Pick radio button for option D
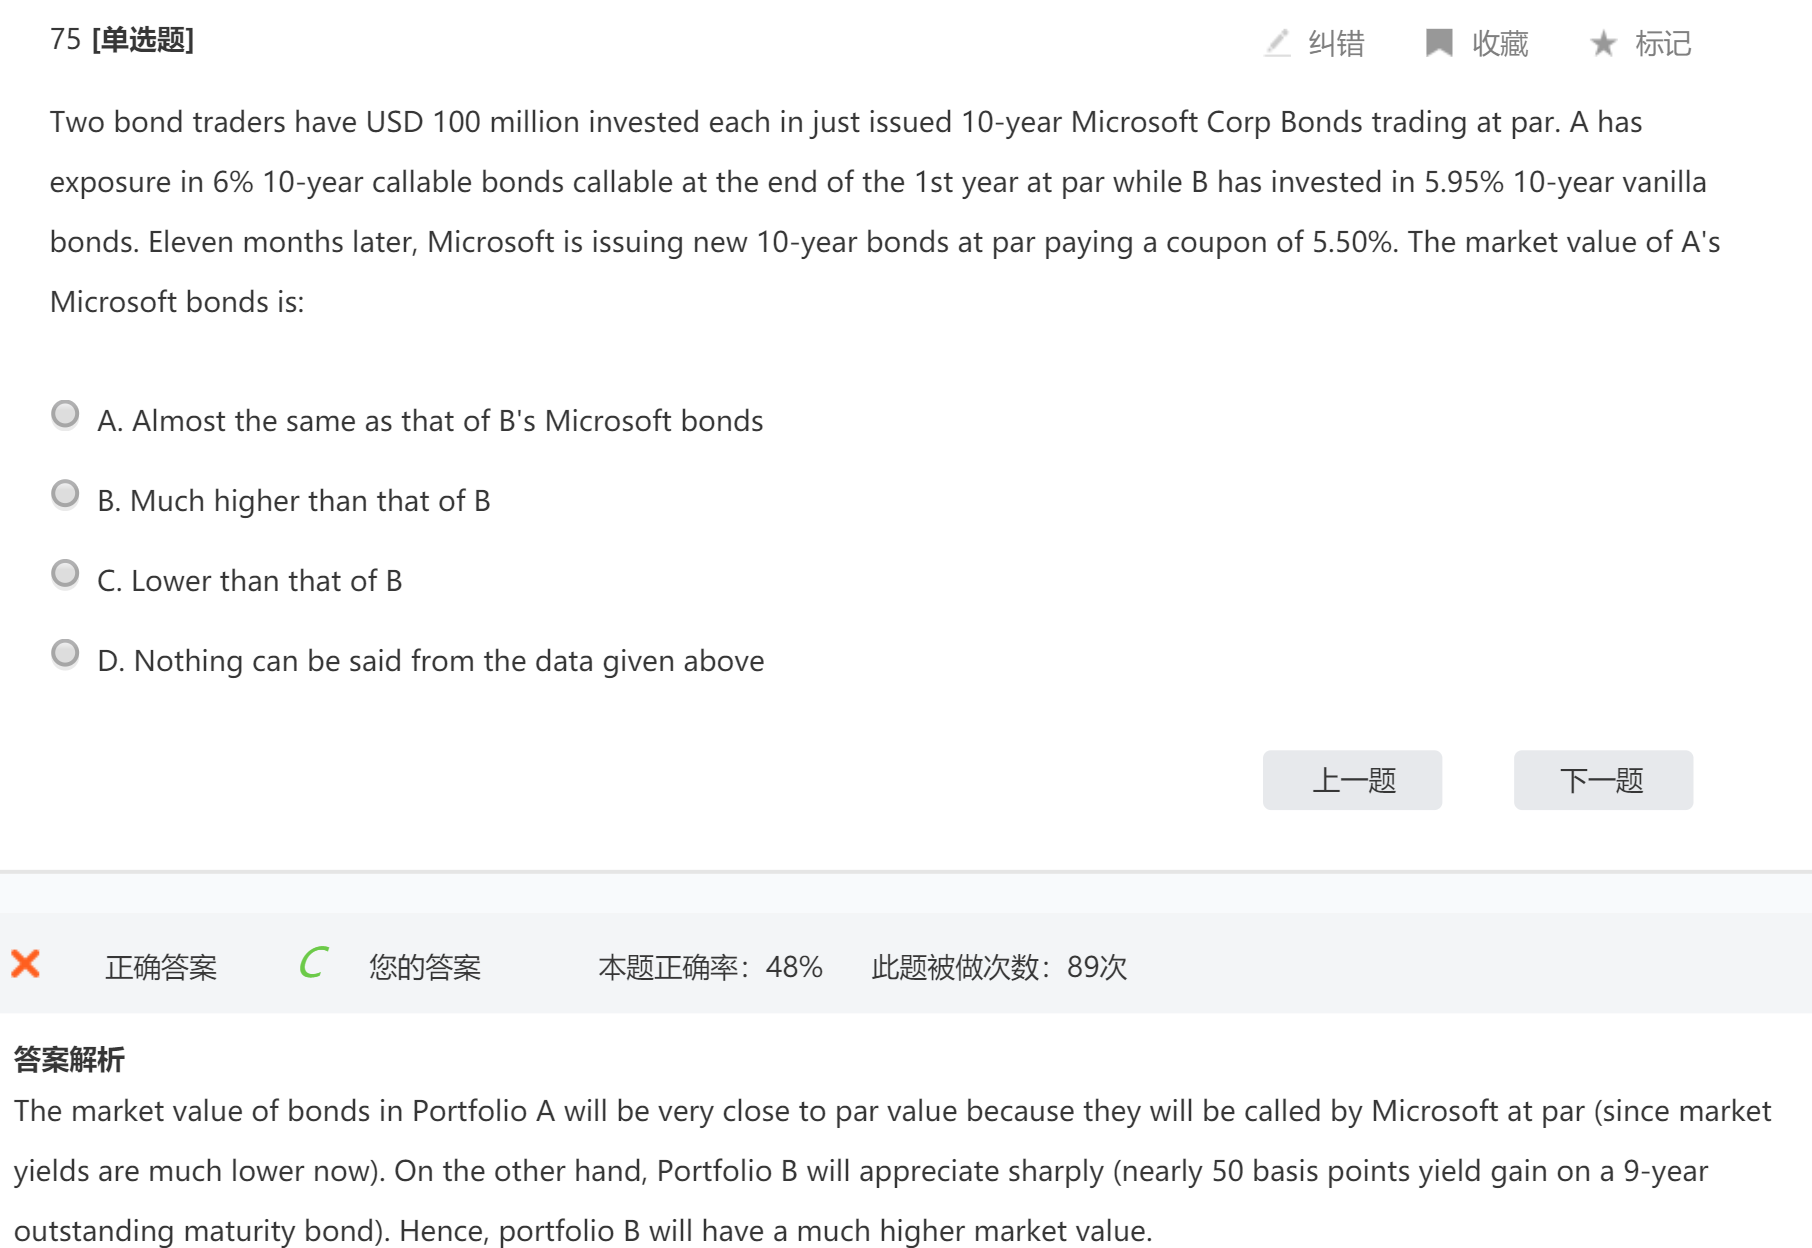This screenshot has width=1812, height=1248. (65, 654)
